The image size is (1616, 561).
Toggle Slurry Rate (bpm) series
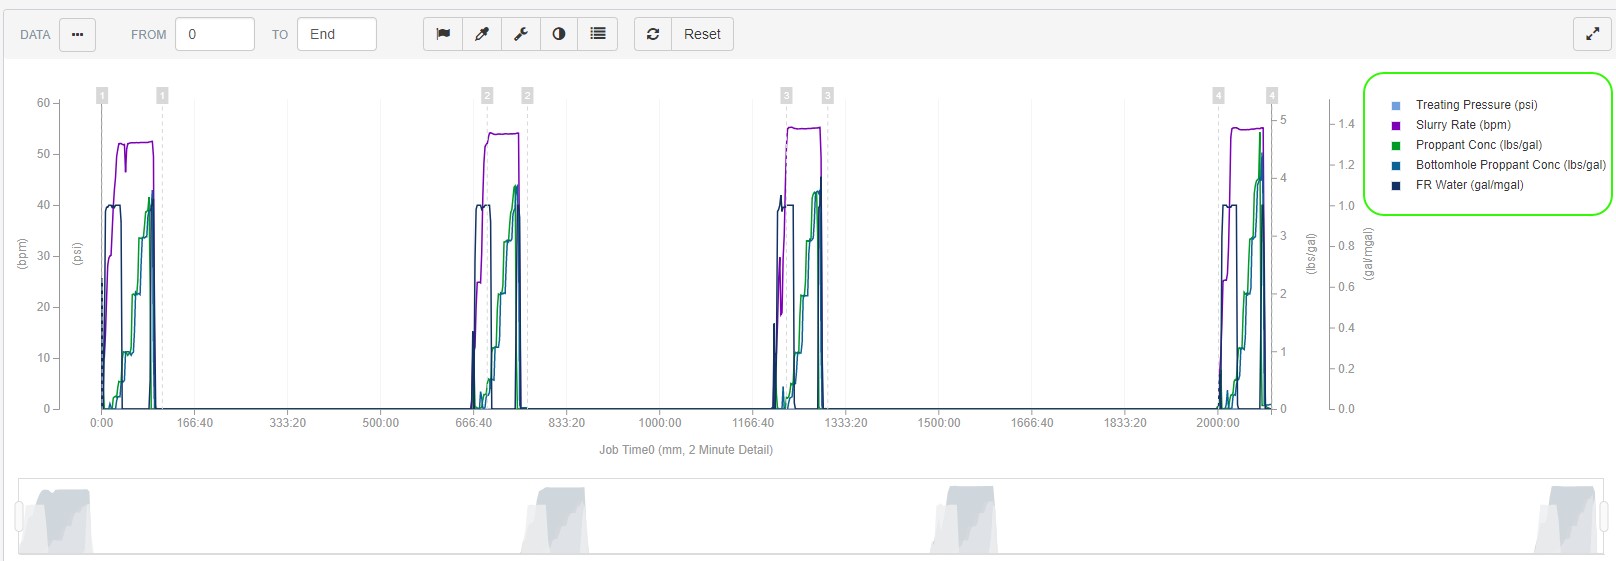click(x=1463, y=125)
